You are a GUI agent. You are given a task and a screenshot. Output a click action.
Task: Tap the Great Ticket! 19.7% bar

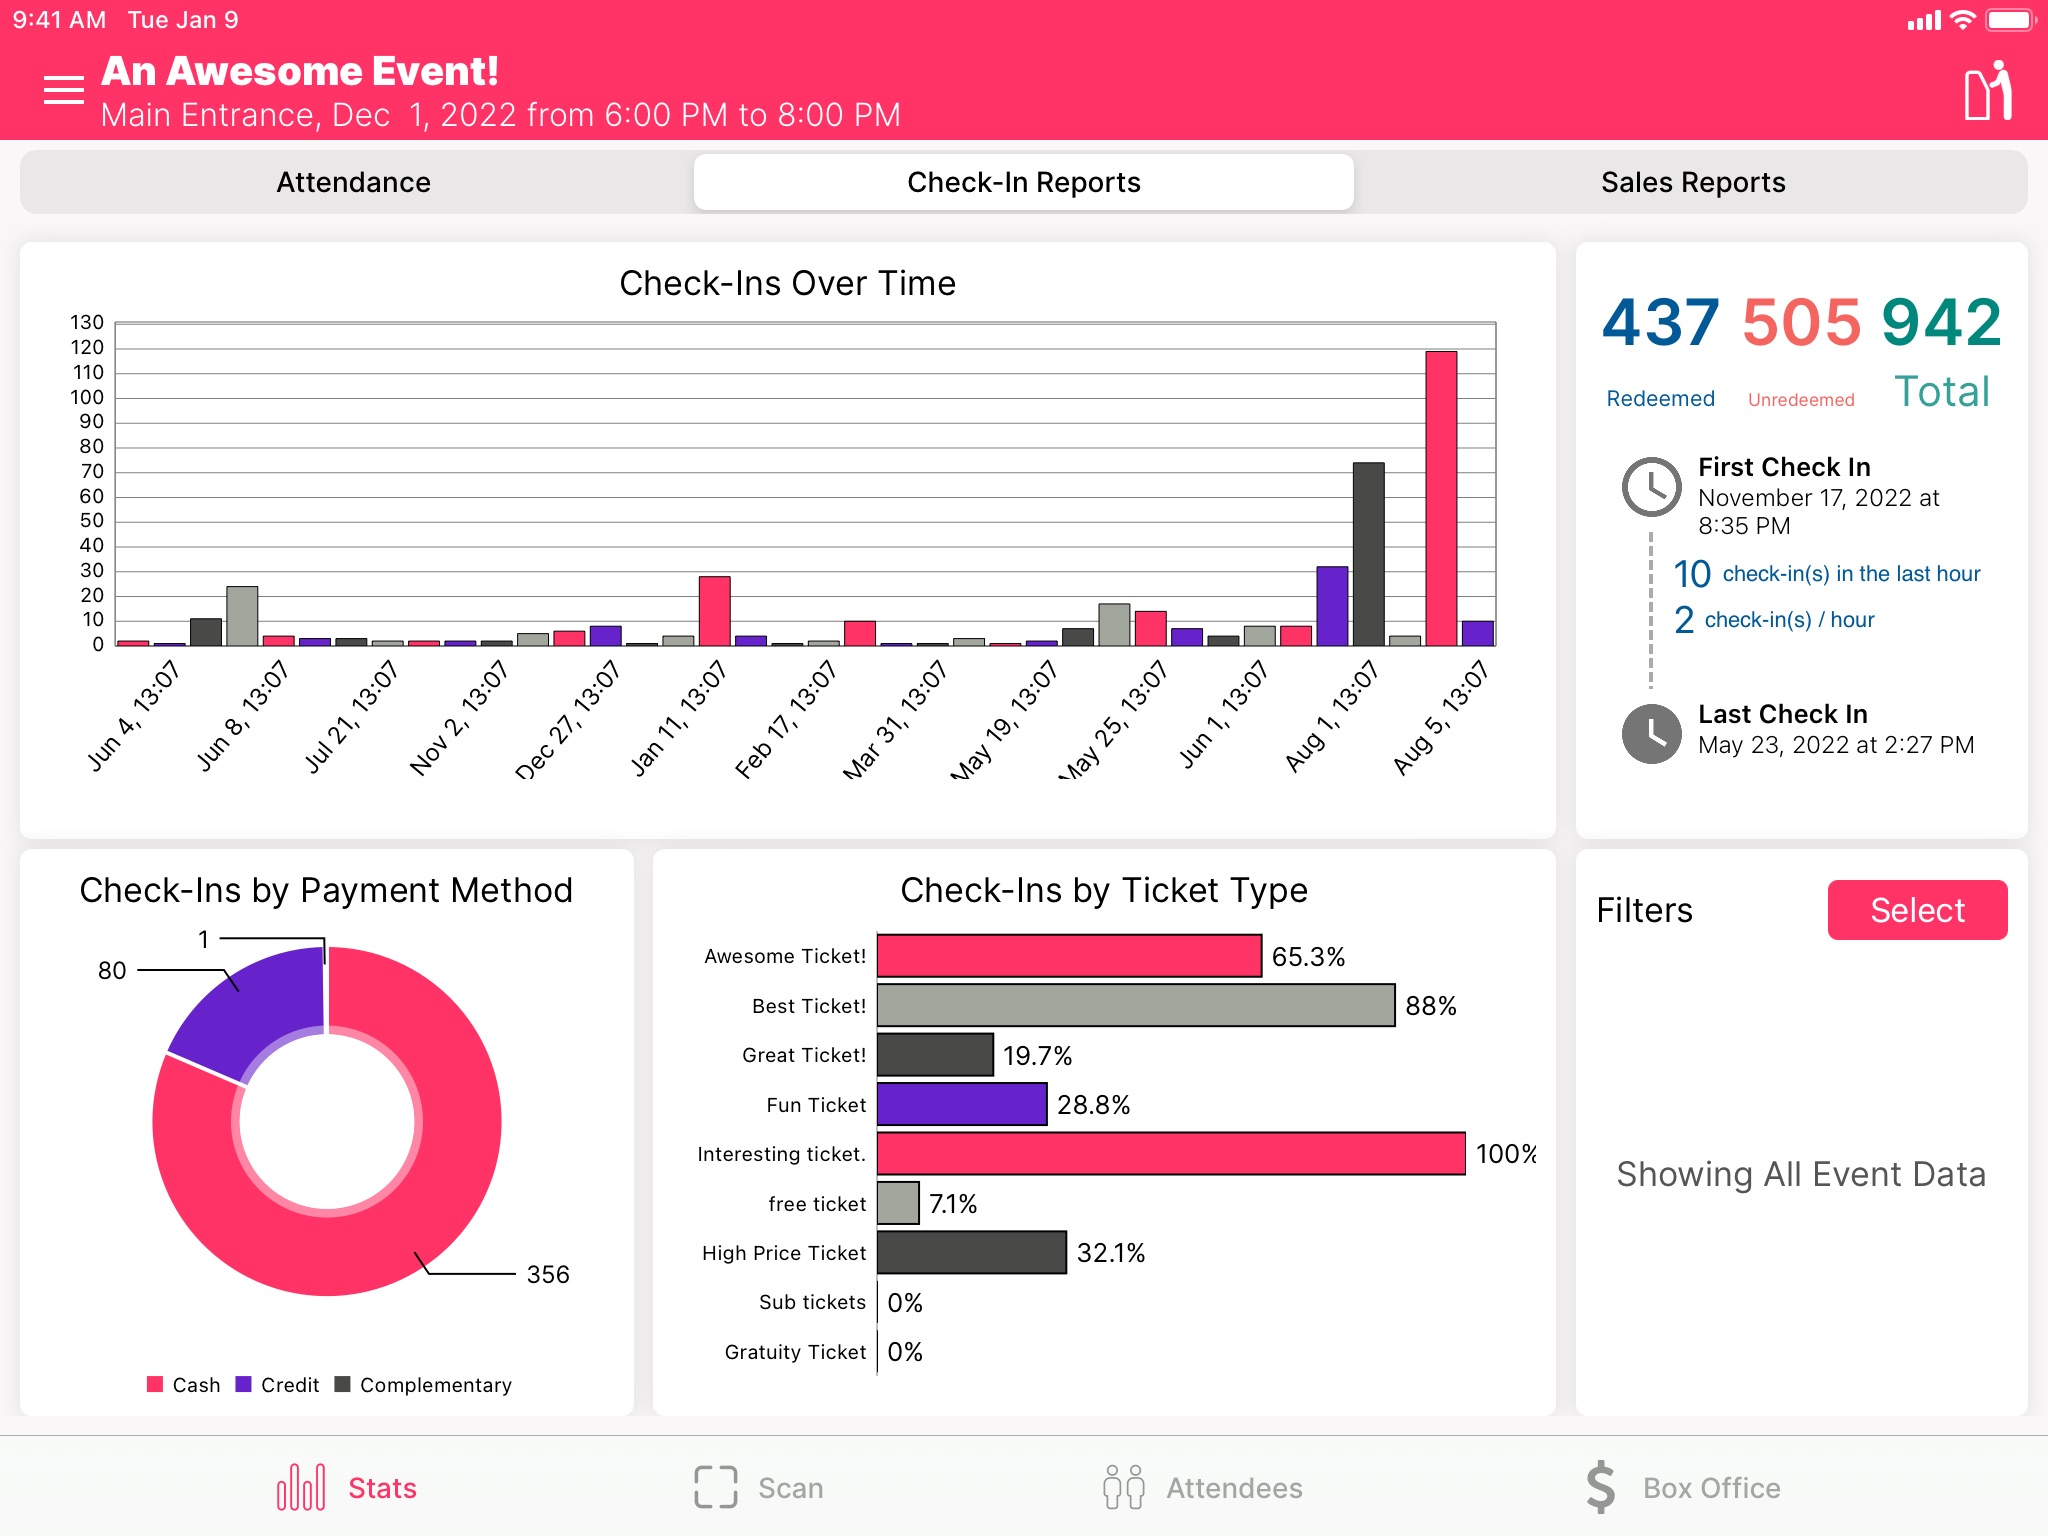tap(935, 1055)
